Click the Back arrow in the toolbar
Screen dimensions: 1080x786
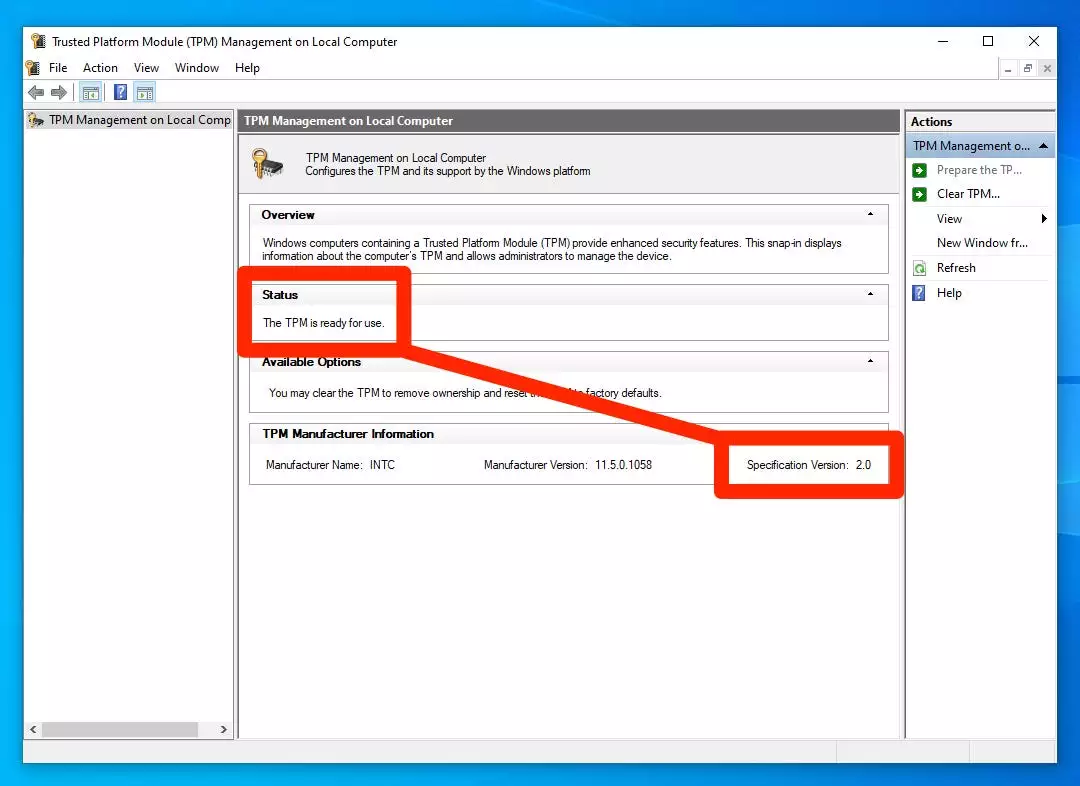pyautogui.click(x=36, y=93)
